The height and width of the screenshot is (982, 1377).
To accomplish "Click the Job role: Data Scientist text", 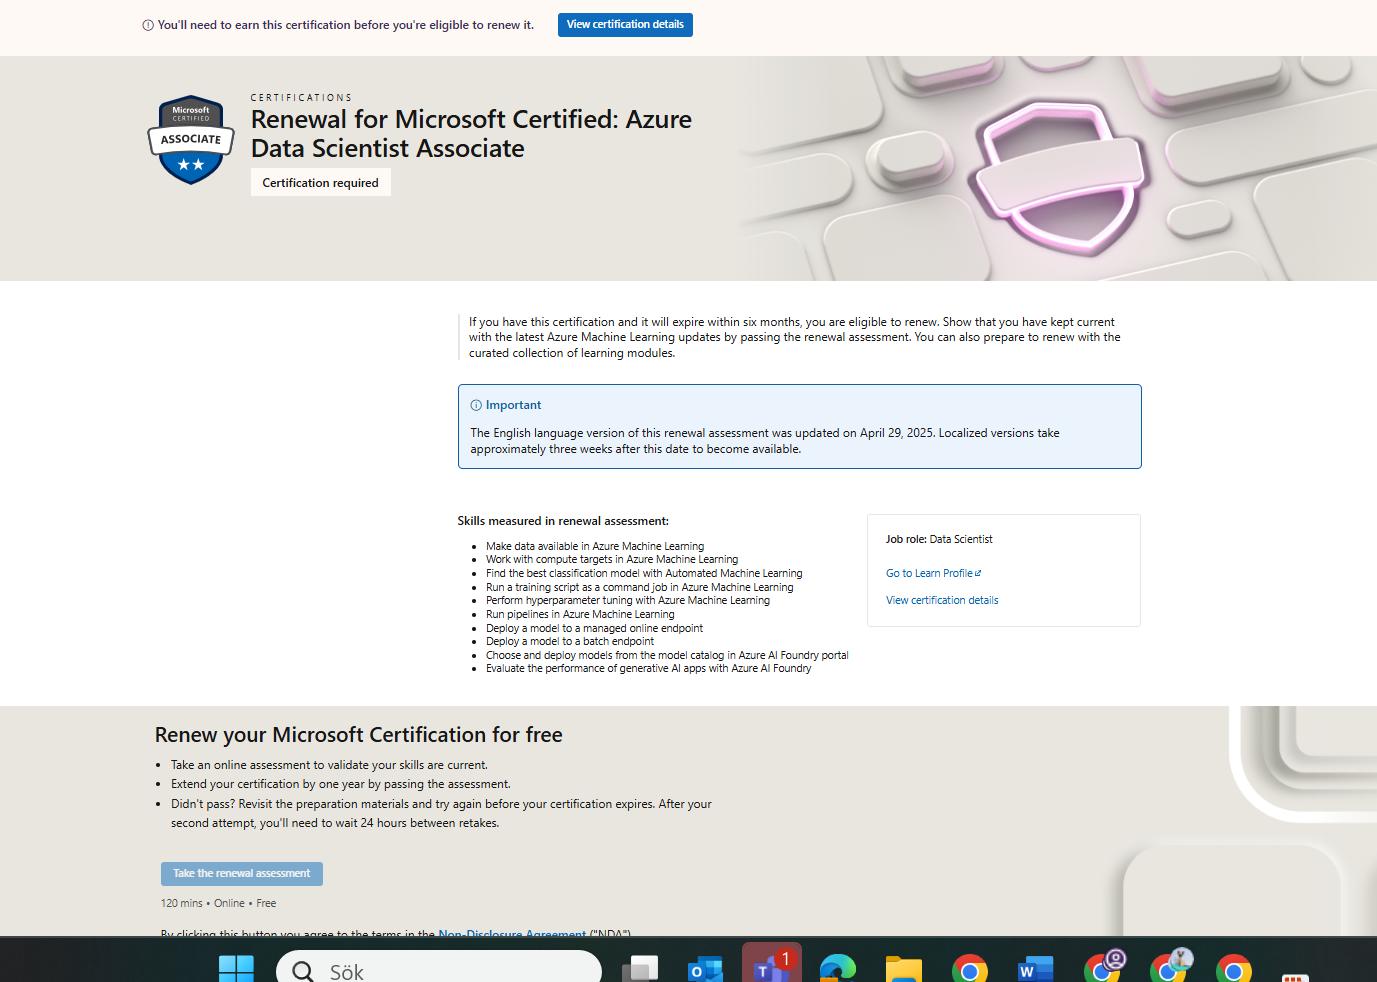I will [939, 539].
